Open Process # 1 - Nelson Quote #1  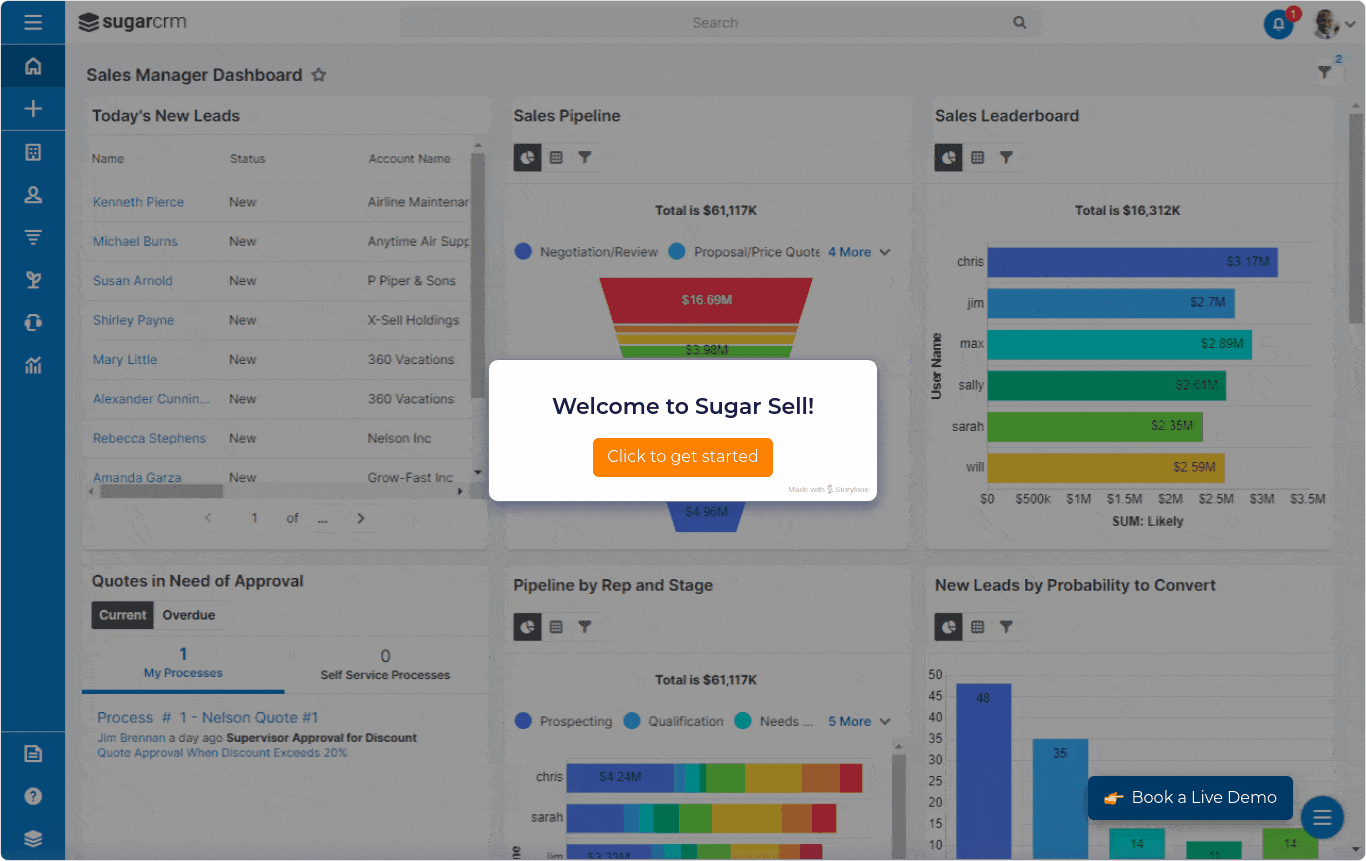coord(207,718)
